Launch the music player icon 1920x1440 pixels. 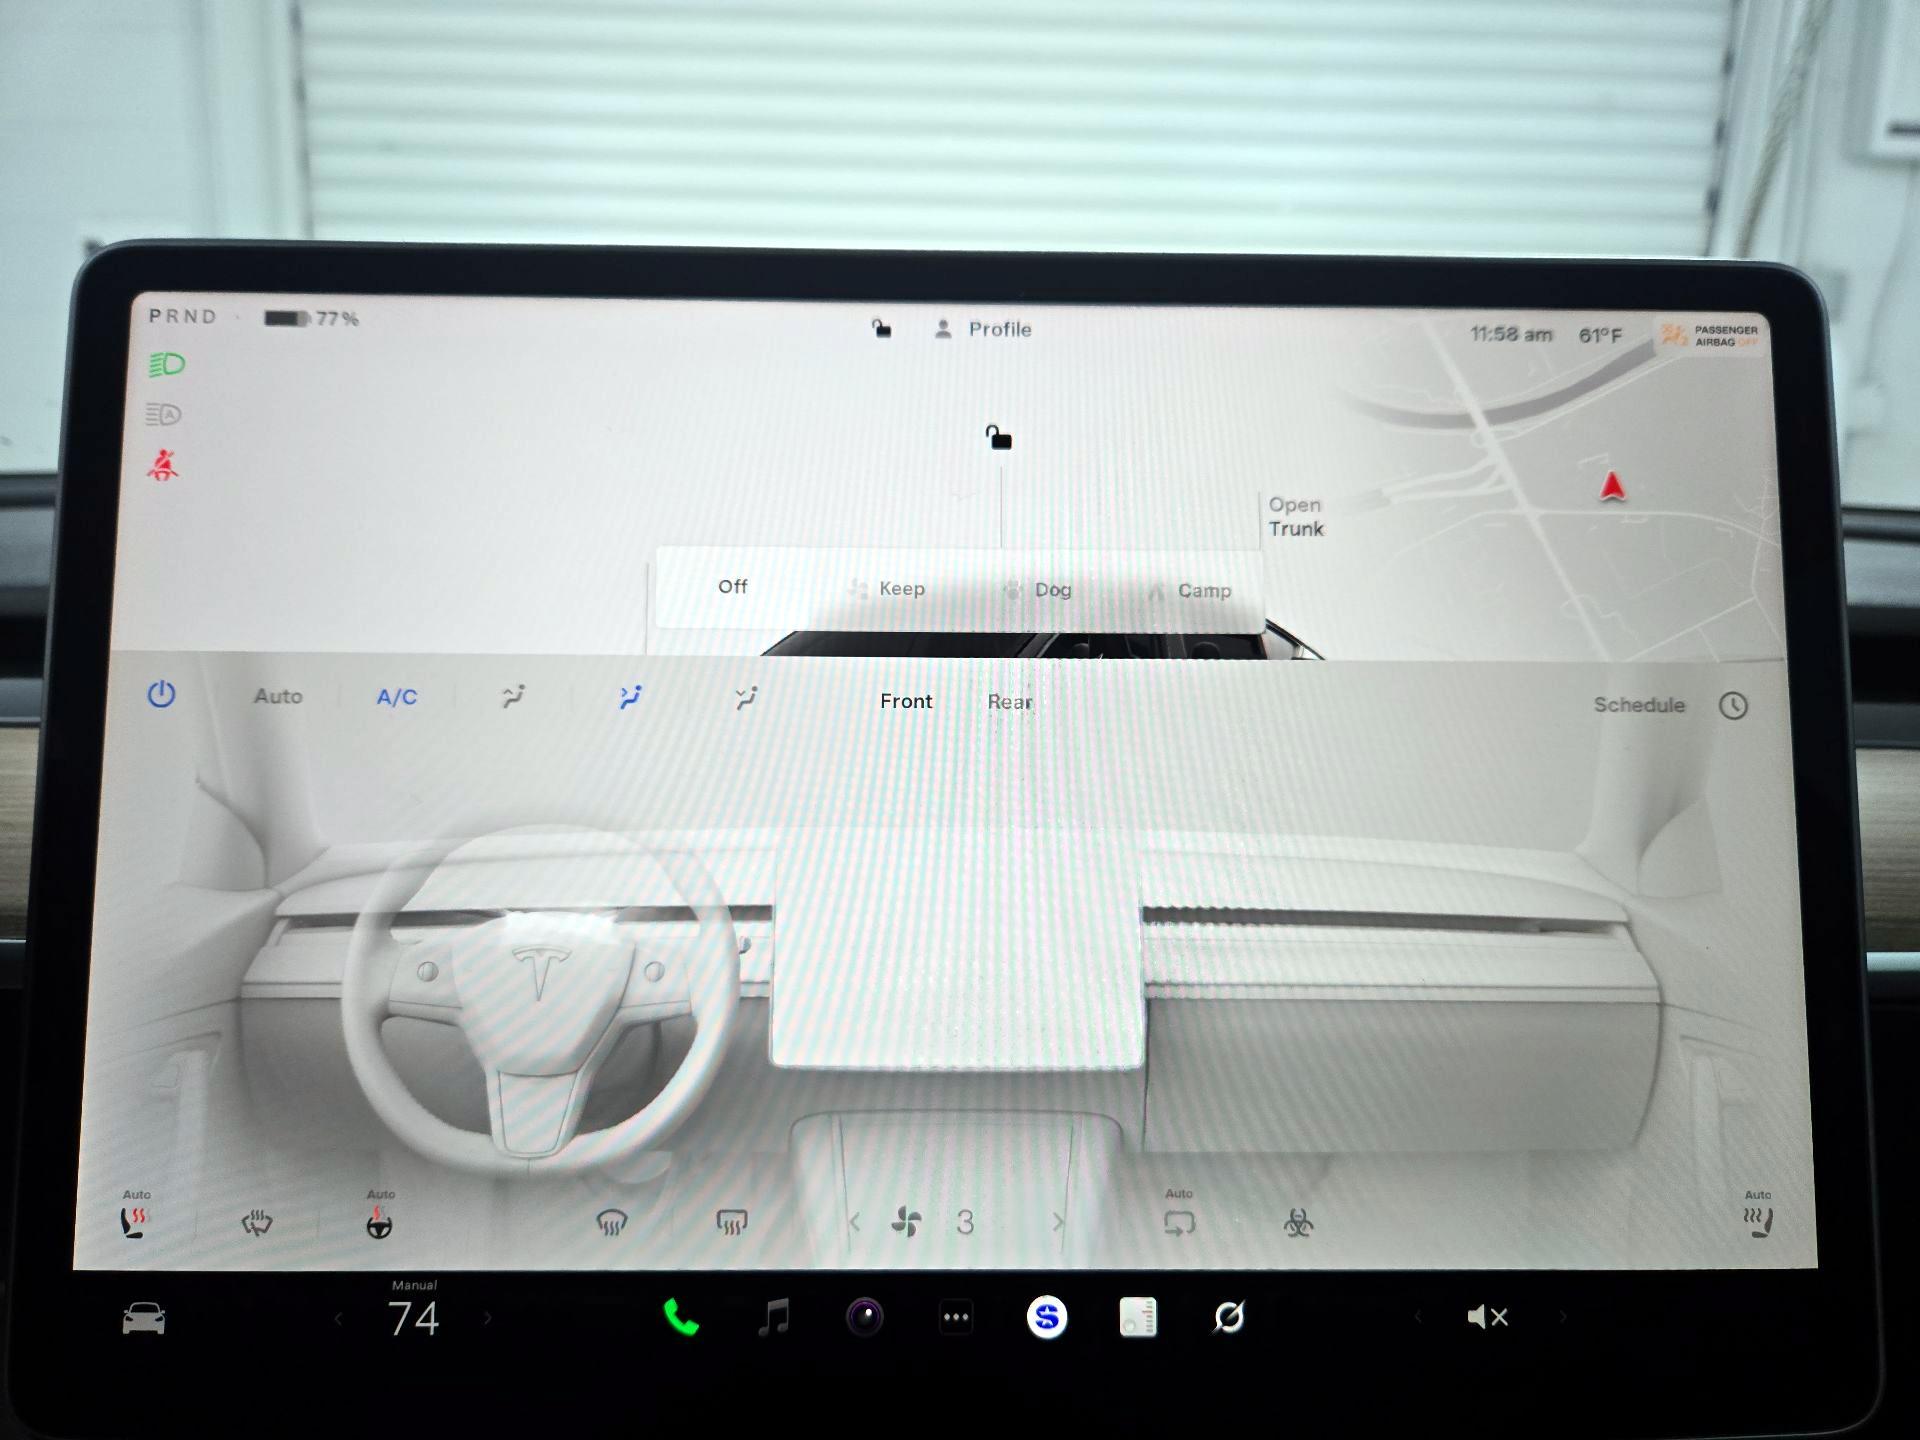pos(773,1317)
